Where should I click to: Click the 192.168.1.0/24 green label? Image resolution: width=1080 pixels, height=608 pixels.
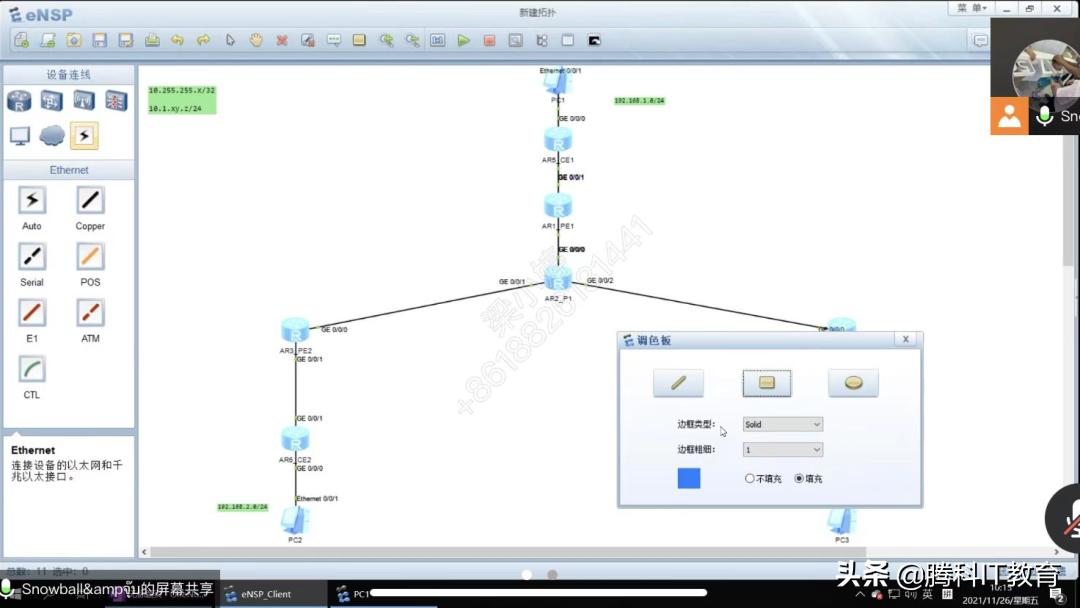[639, 101]
